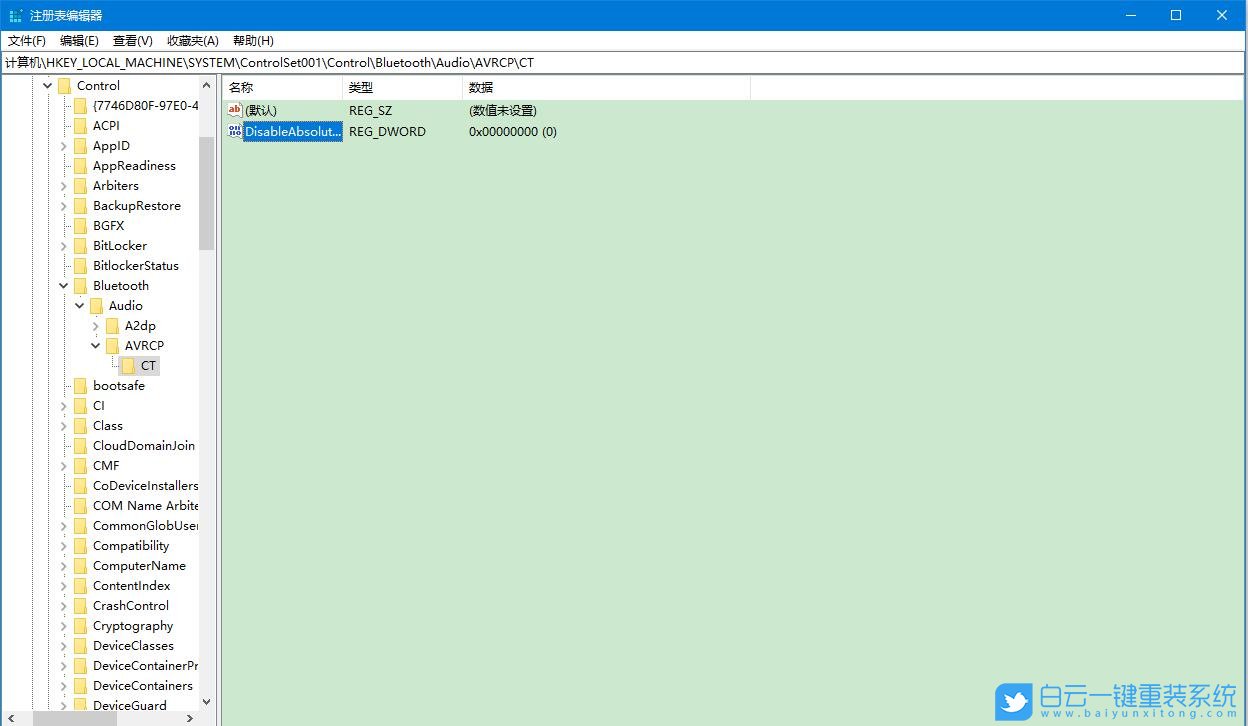Screen dimensions: 1248x726
Task: Click the Cryptography folder icon
Action: tap(80, 625)
